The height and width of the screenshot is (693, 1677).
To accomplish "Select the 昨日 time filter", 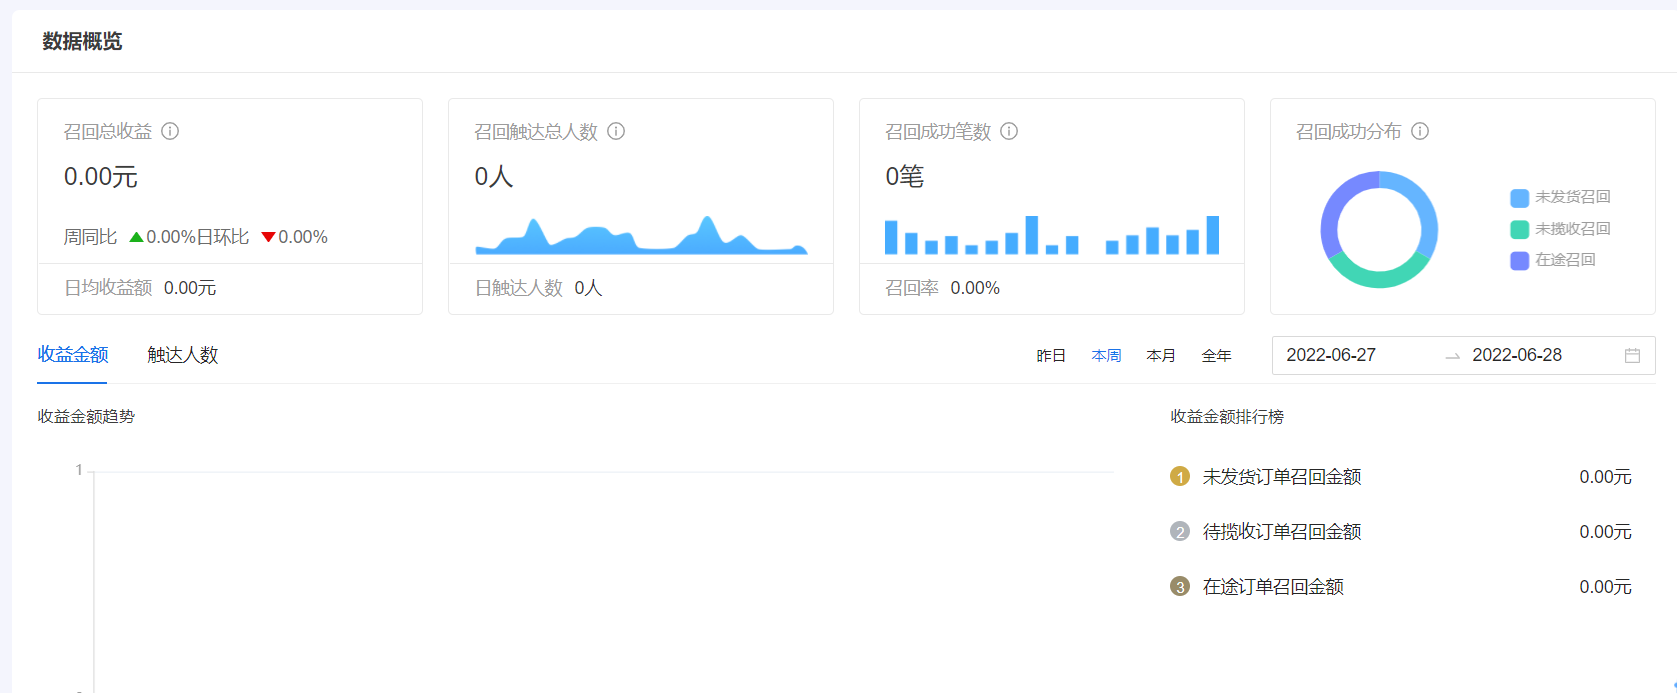I will [x=1051, y=356].
